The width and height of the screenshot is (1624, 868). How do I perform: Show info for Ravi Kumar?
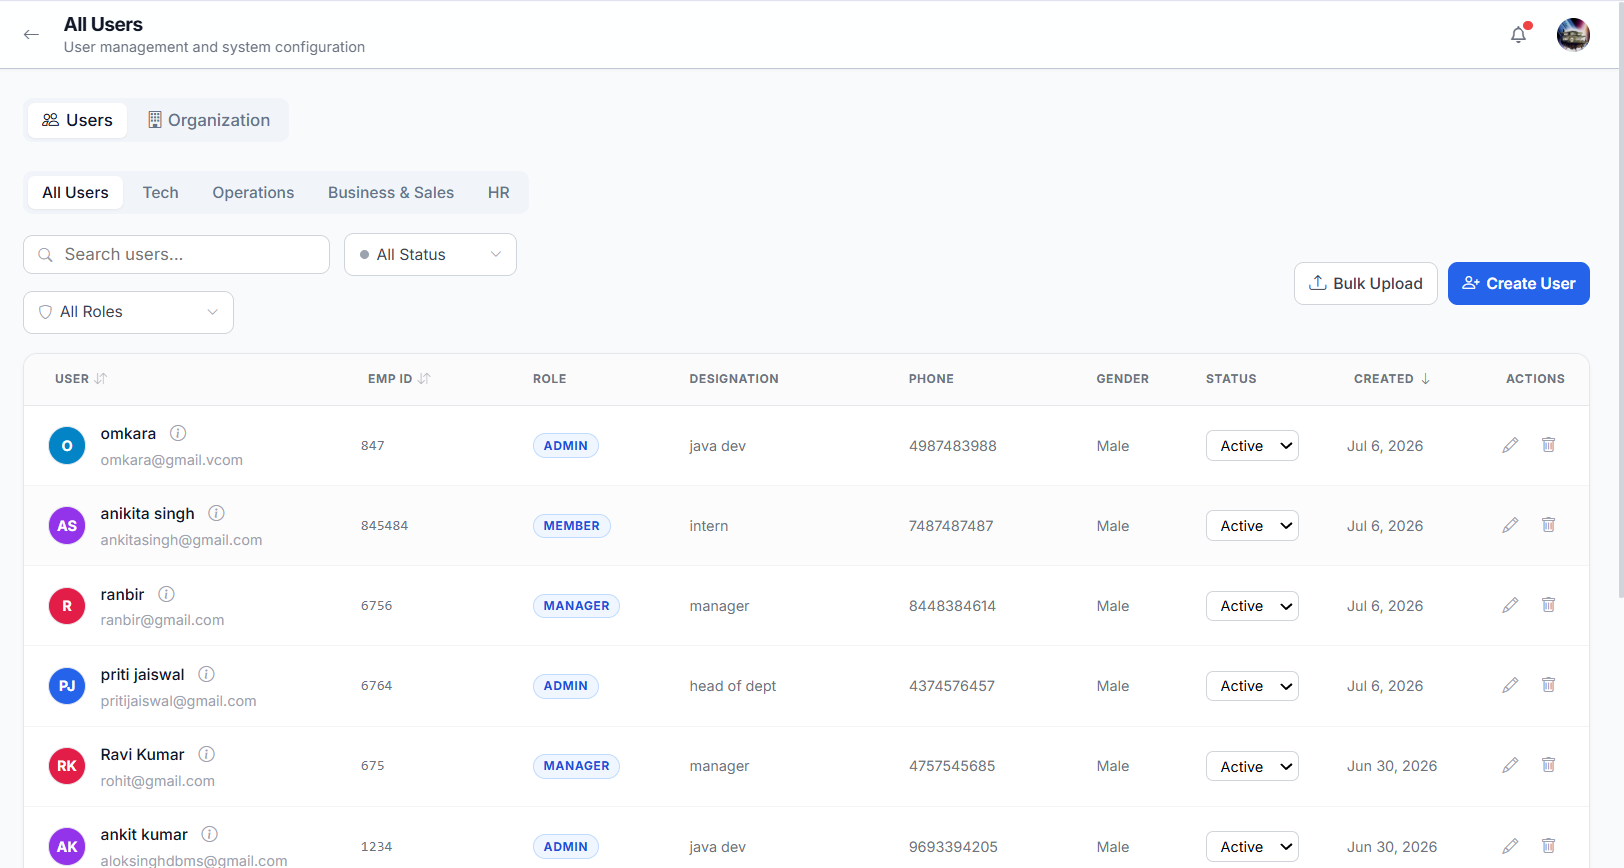tap(206, 754)
